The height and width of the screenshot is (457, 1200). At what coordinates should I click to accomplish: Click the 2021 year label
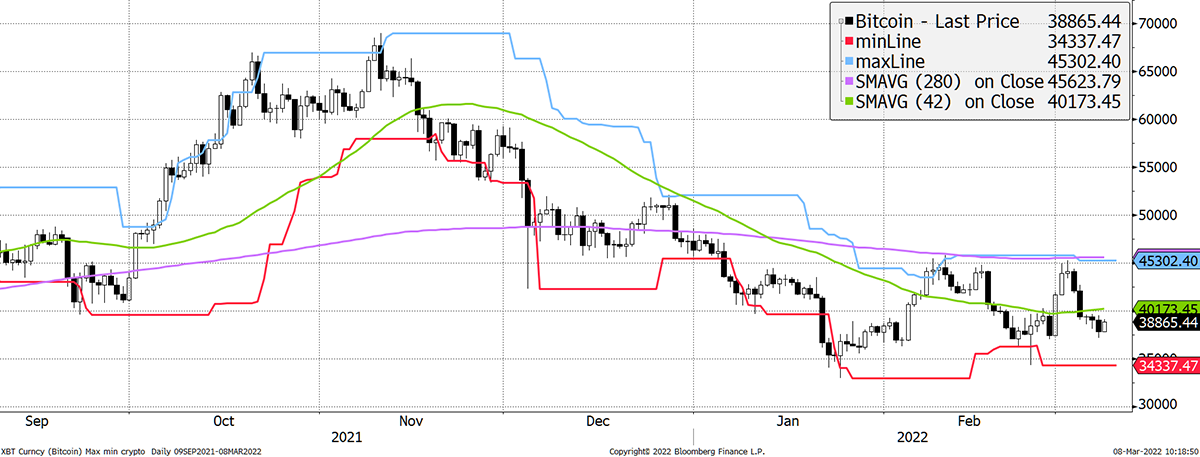pyautogui.click(x=347, y=437)
